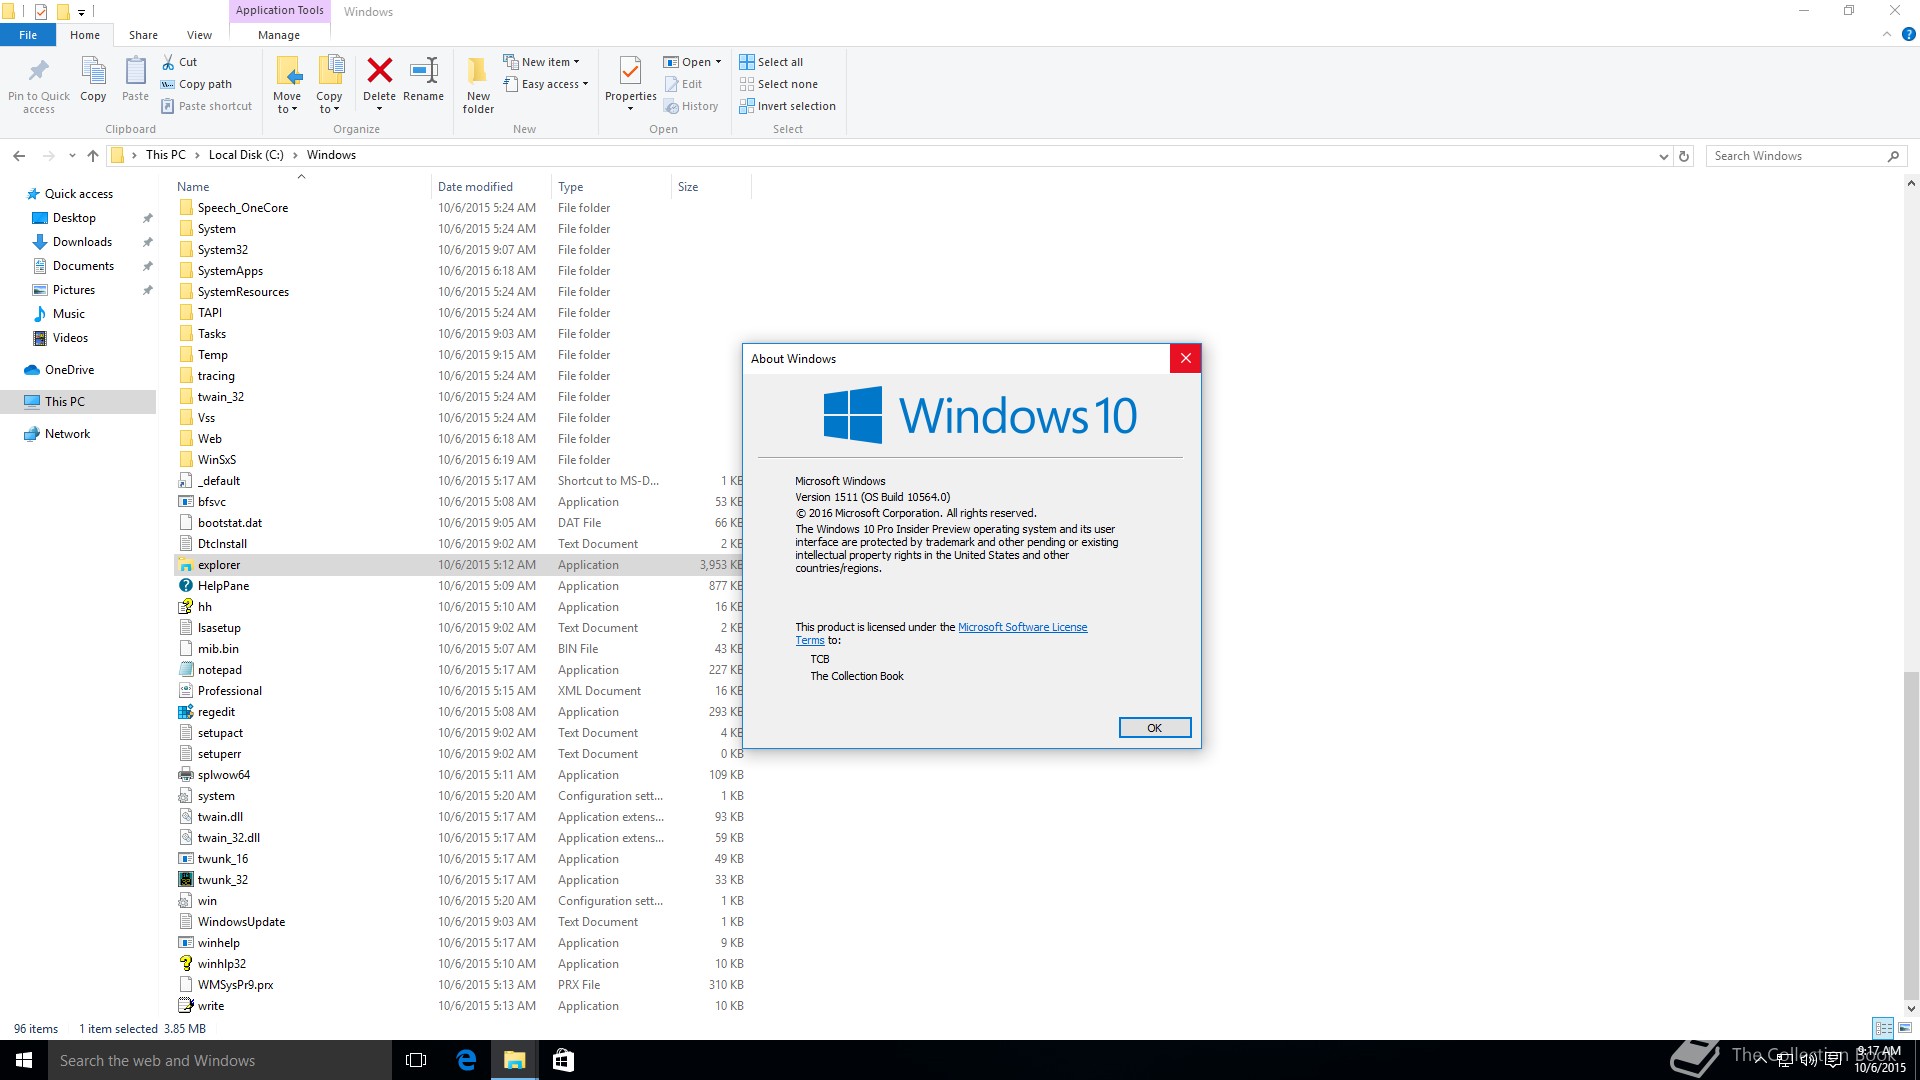Open the Copy to dropdown

point(329,103)
